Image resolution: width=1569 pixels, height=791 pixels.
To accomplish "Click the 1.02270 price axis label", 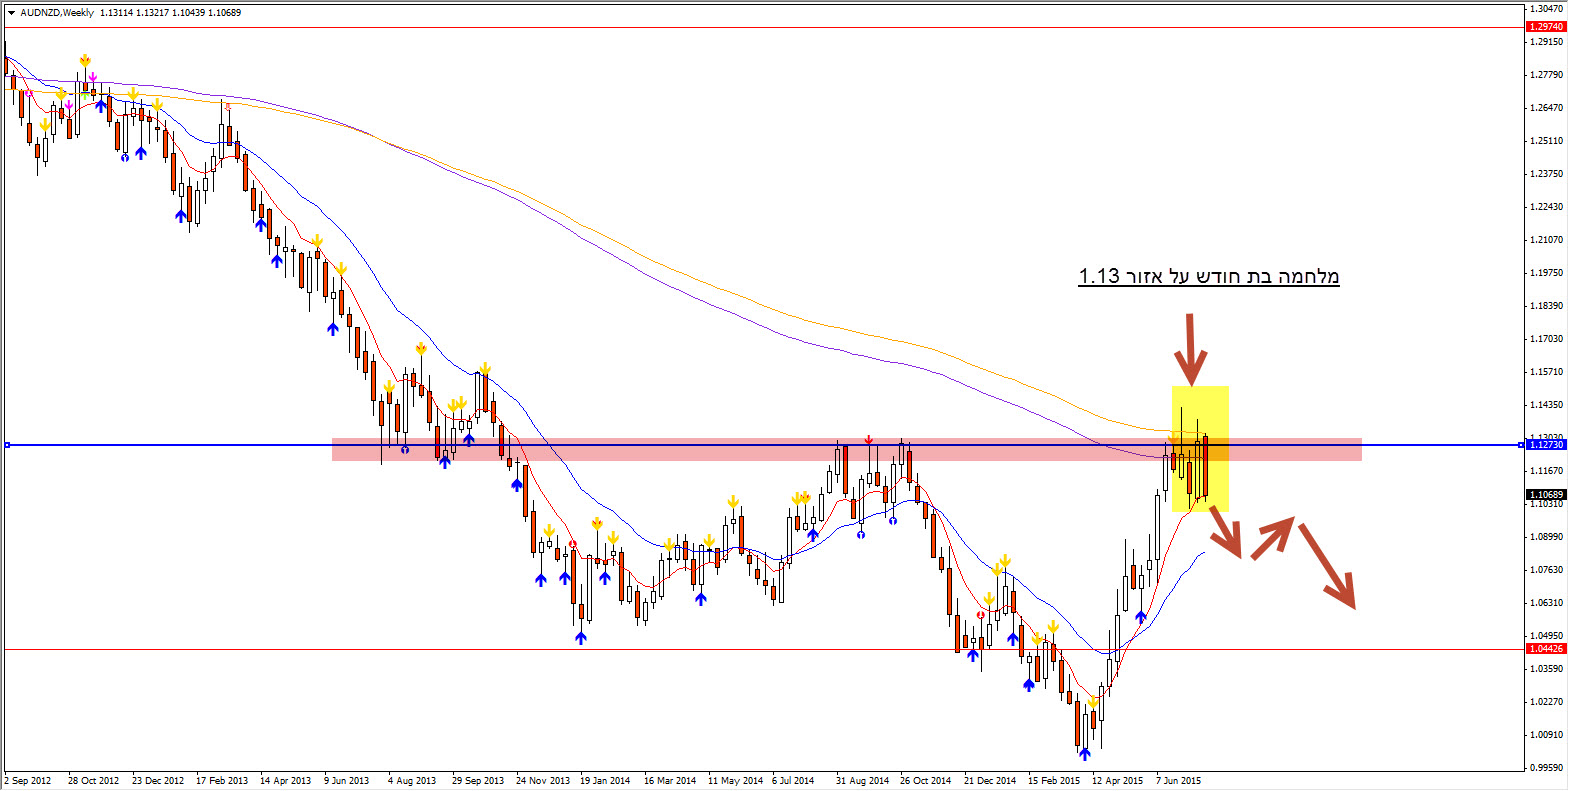I will click(x=1546, y=701).
